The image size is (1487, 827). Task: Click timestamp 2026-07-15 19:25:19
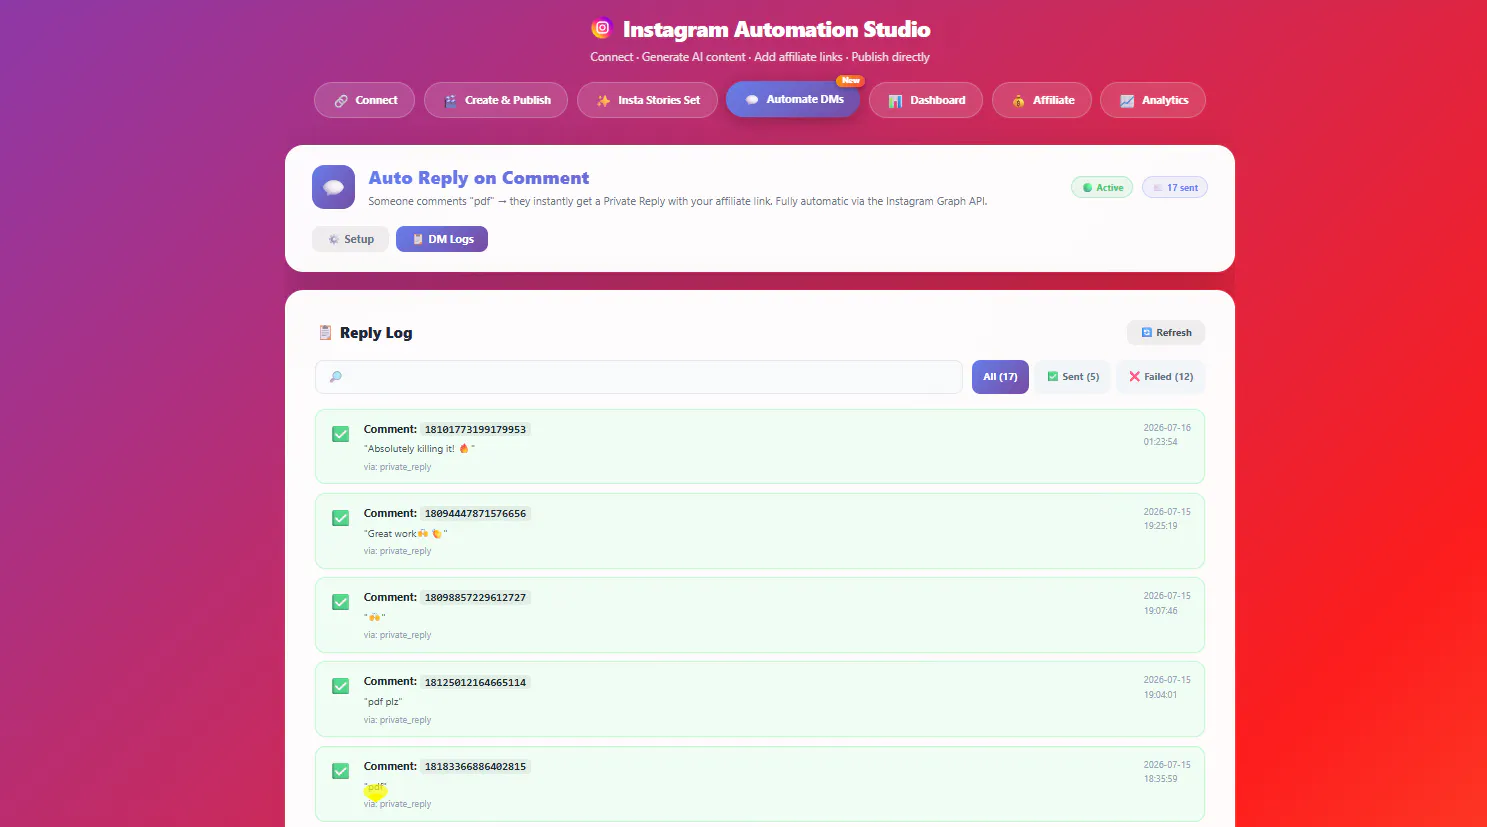coord(1167,519)
